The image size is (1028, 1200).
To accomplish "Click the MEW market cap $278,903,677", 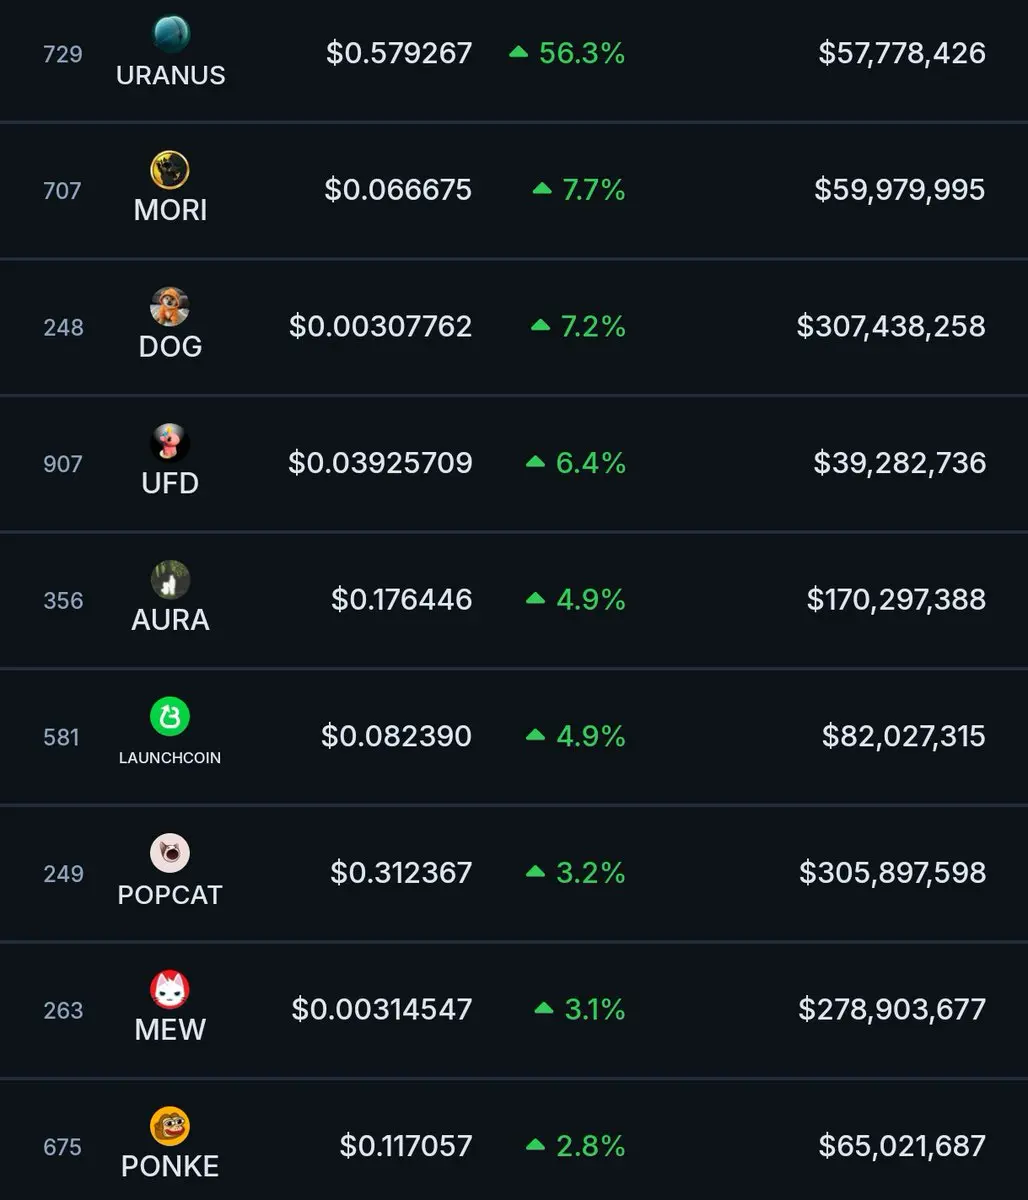I will point(892,1009).
